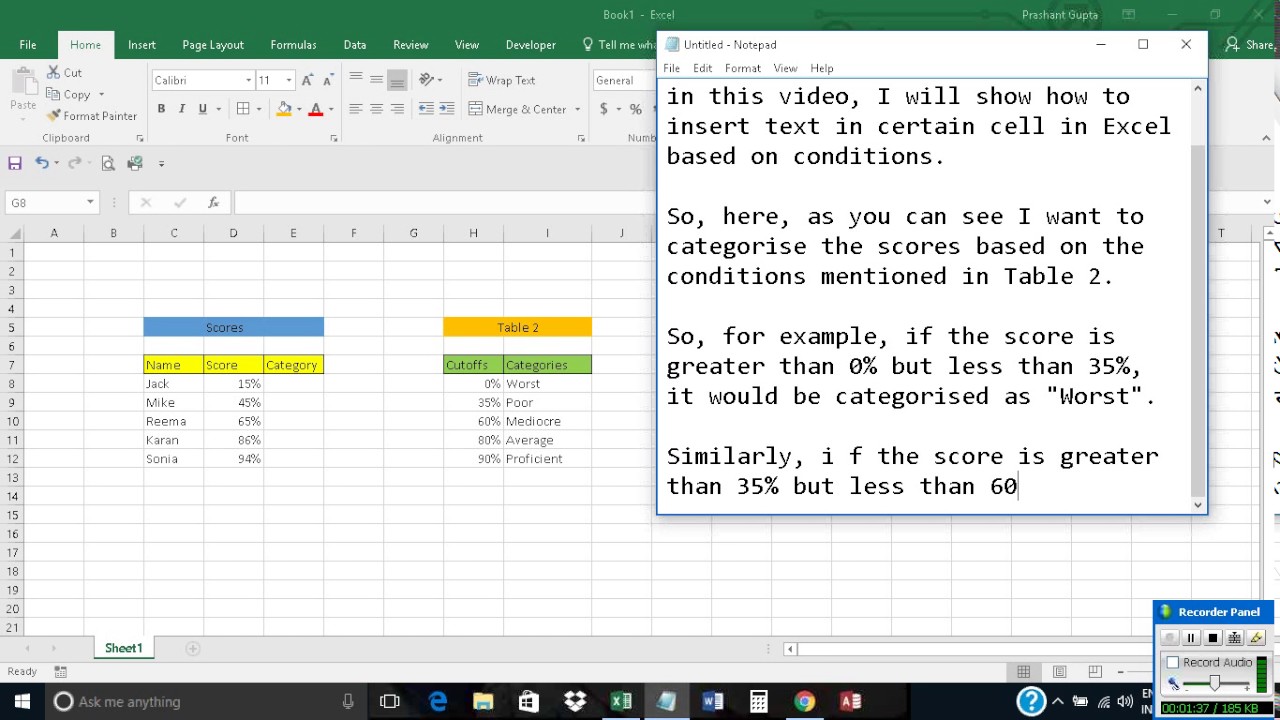1280x720 pixels.
Task: Click the Cortana Ask me anything box
Action: click(x=207, y=701)
